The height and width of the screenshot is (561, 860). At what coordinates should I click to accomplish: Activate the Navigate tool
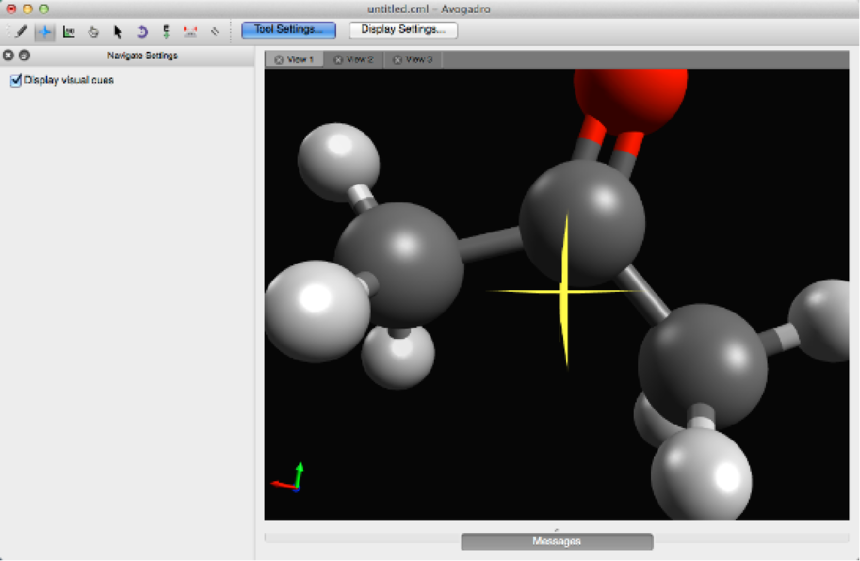coord(45,31)
